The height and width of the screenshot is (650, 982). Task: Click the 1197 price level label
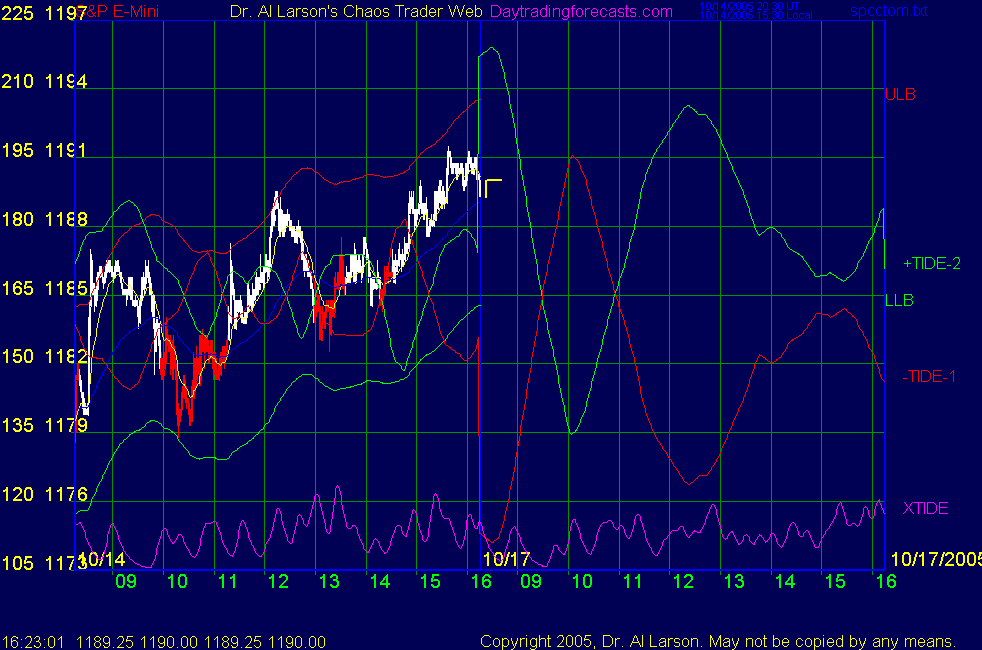click(x=65, y=12)
